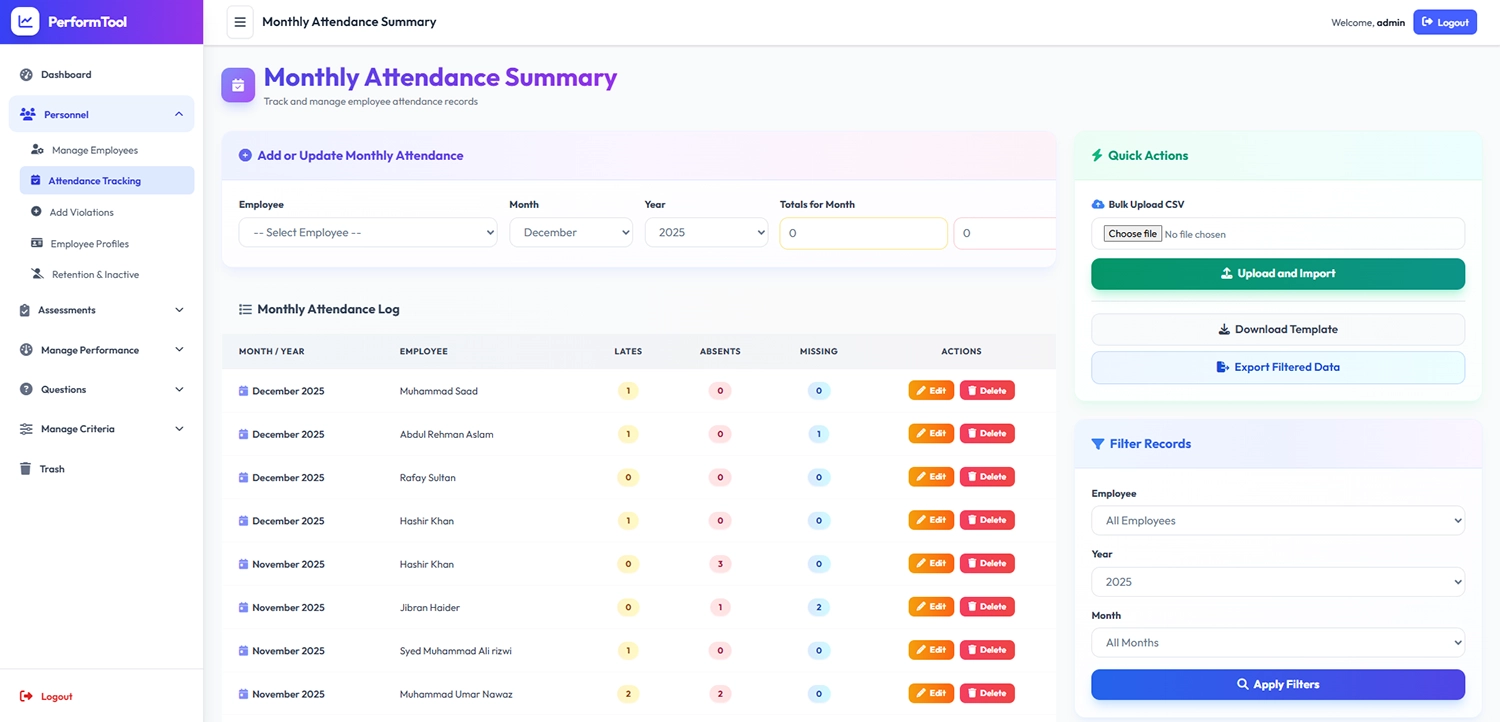Click the first Totals for Month input
The image size is (1500, 722).
[863, 233]
